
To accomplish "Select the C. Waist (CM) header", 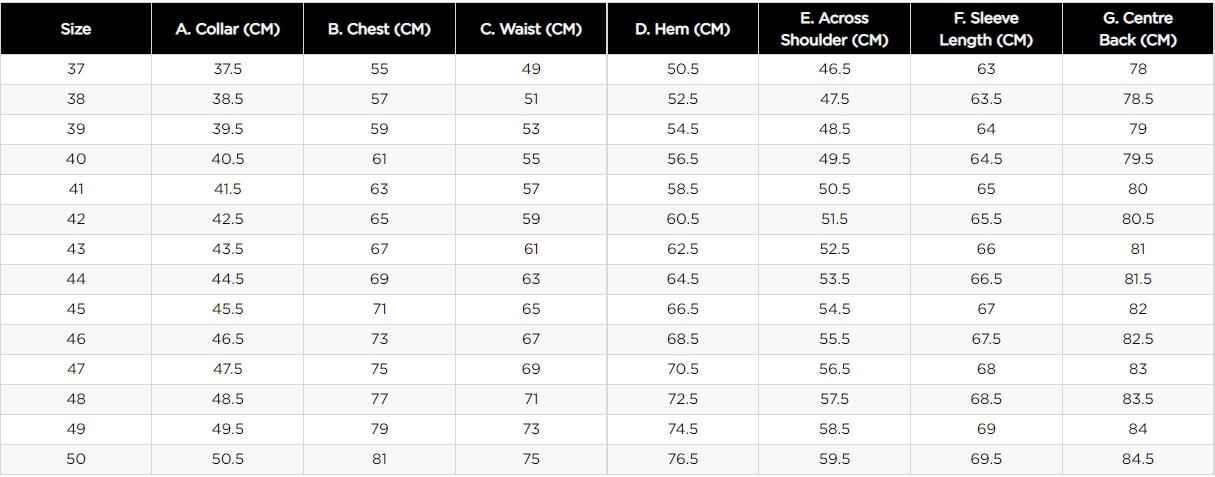I will (531, 29).
